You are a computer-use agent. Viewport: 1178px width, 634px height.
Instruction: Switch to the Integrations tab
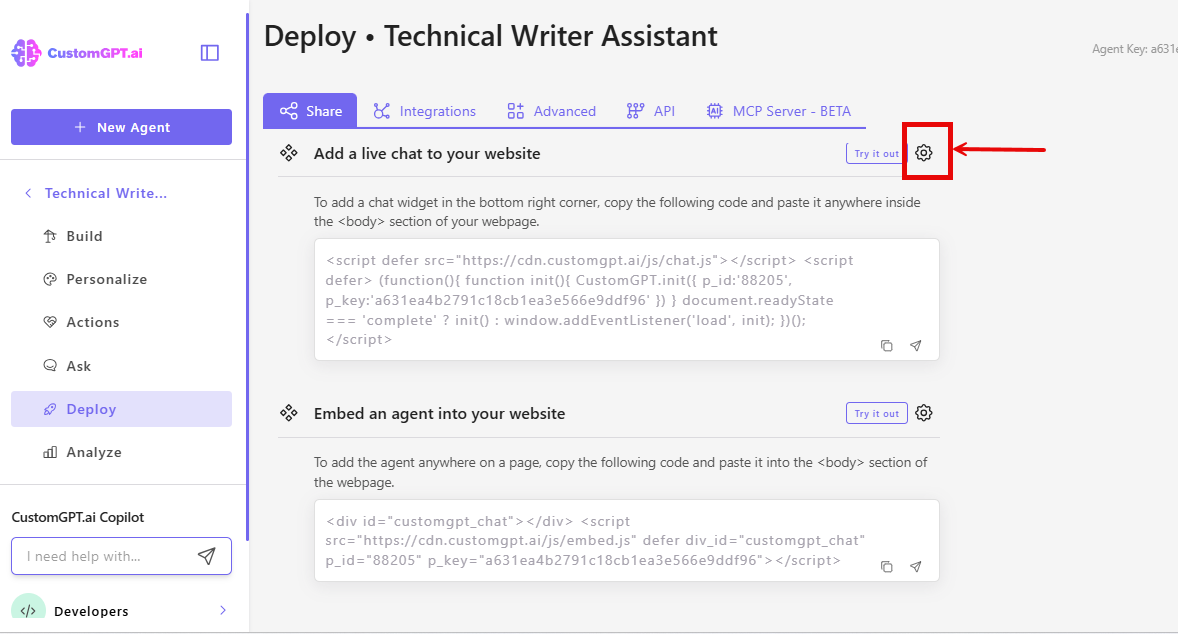tap(424, 111)
